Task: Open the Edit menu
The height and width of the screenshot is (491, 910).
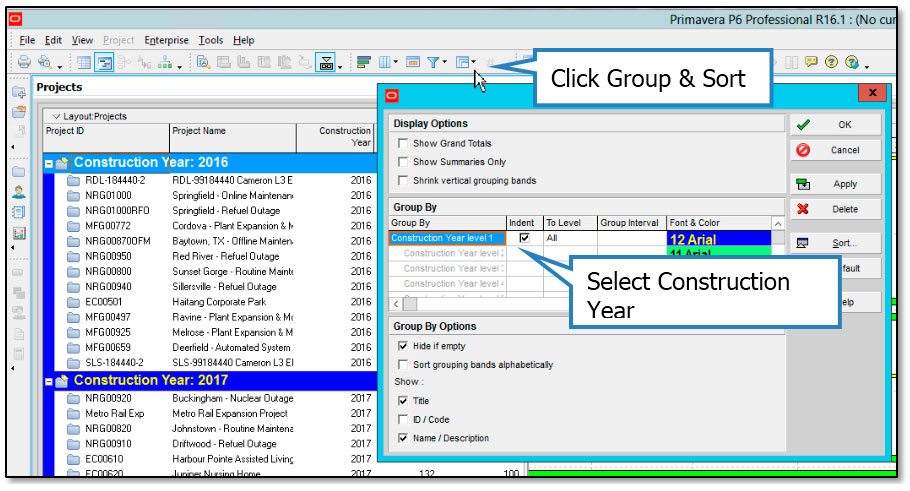Action: pos(53,40)
